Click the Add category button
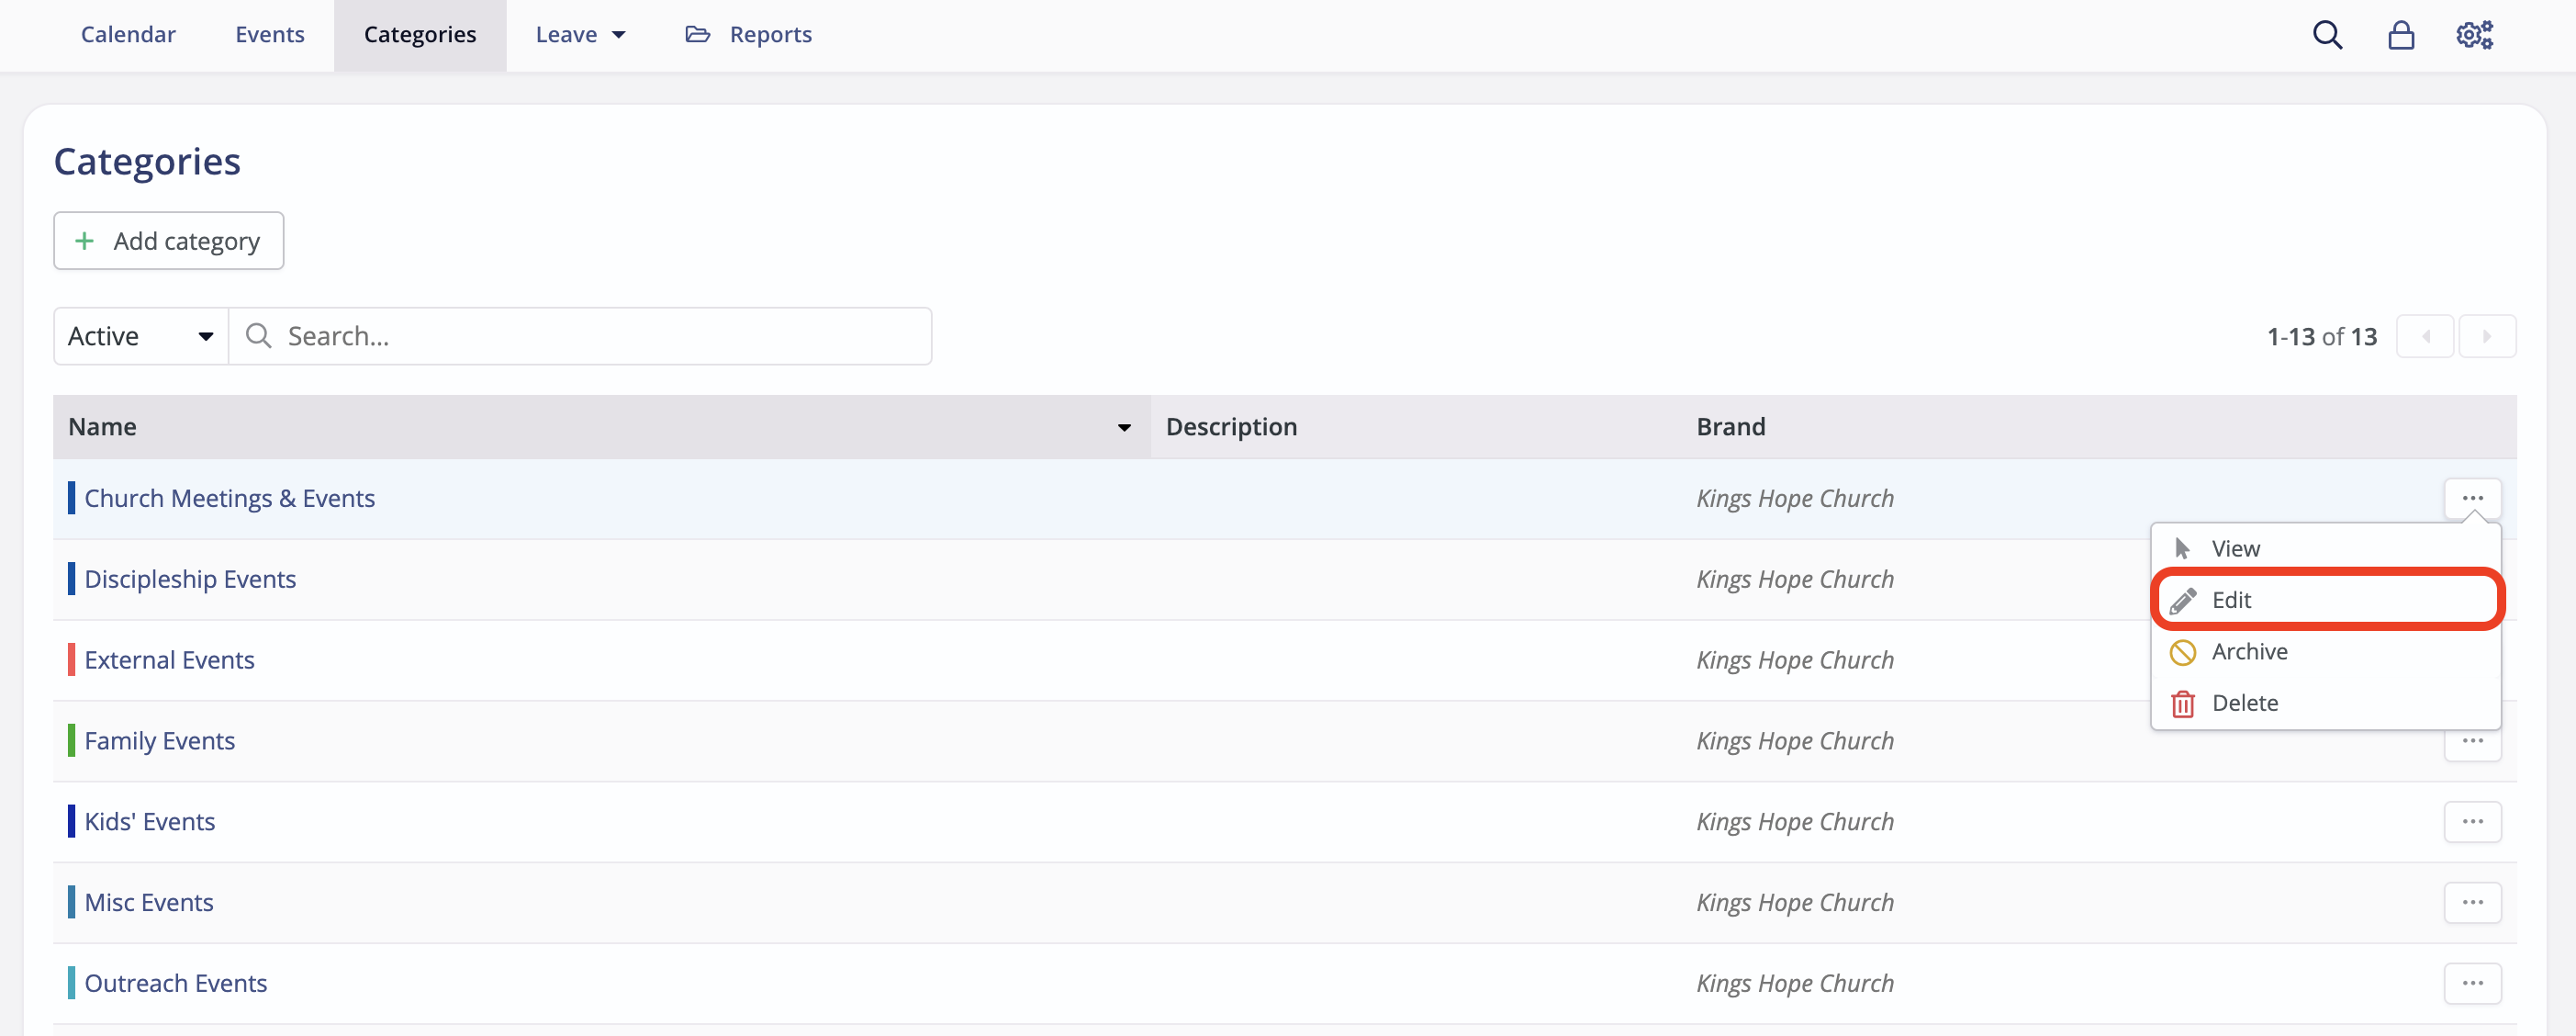This screenshot has width=2576, height=1036. (168, 240)
